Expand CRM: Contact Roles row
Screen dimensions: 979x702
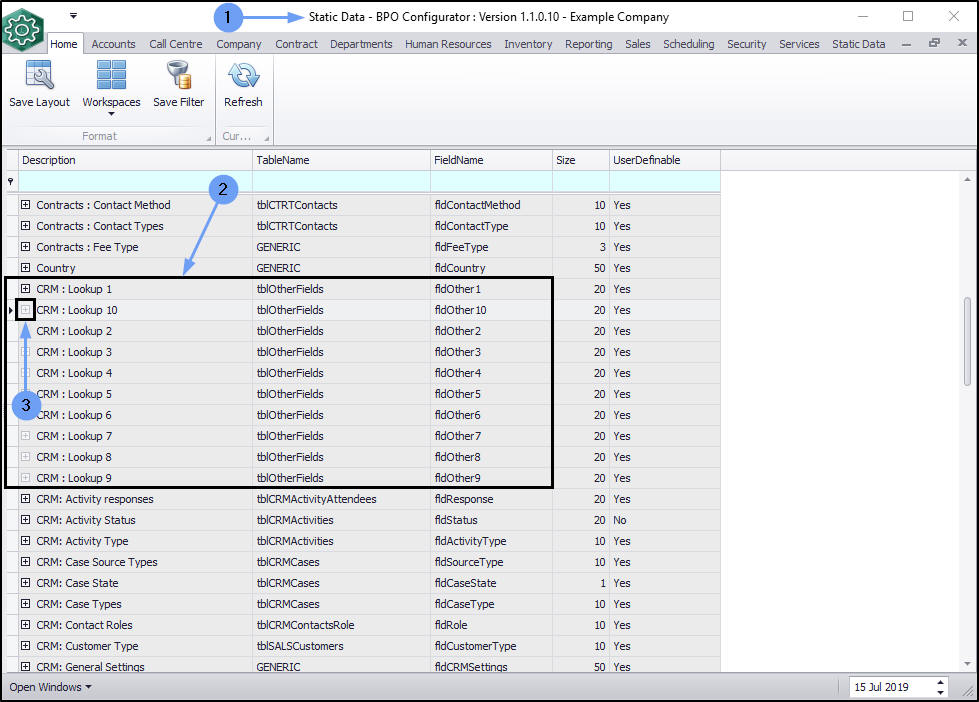tap(25, 625)
